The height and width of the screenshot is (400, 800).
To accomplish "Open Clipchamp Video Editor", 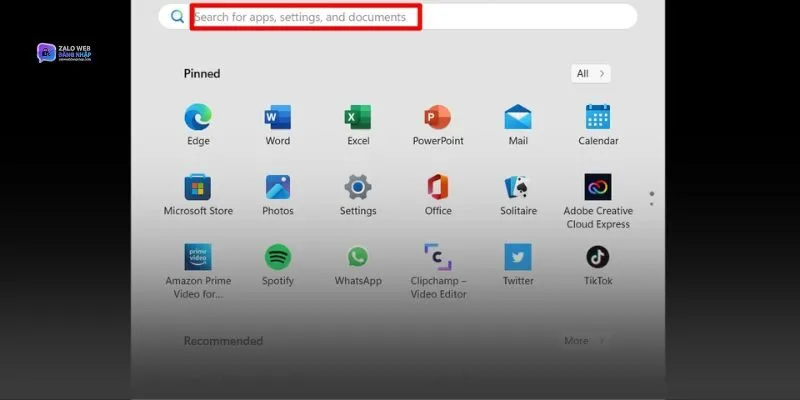I will coord(438,258).
